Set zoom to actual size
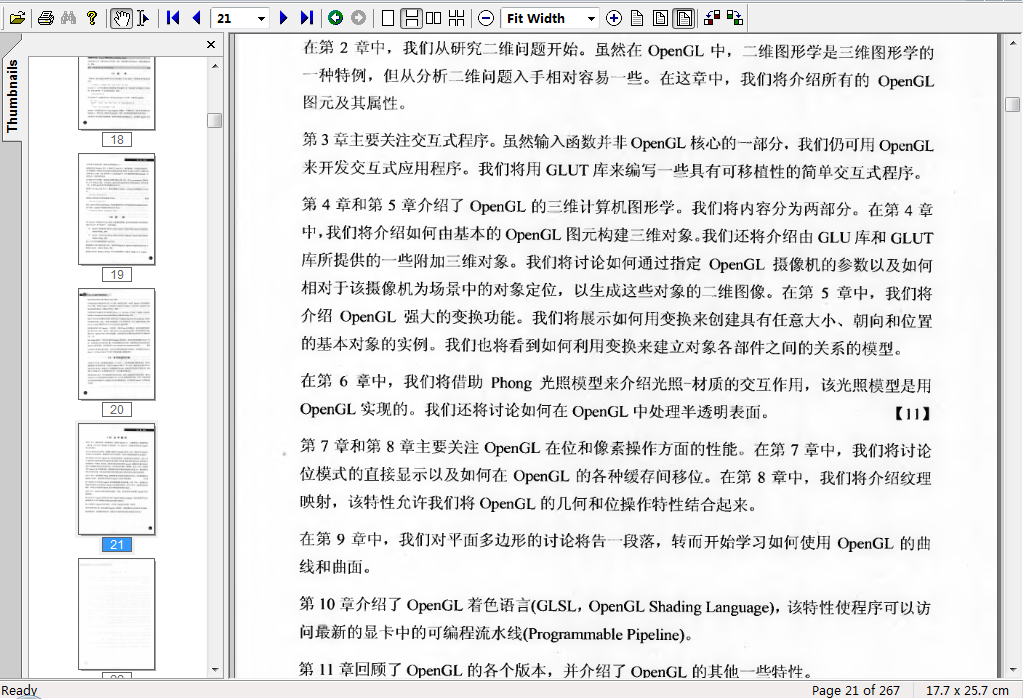This screenshot has height=699, width=1023. click(637, 18)
